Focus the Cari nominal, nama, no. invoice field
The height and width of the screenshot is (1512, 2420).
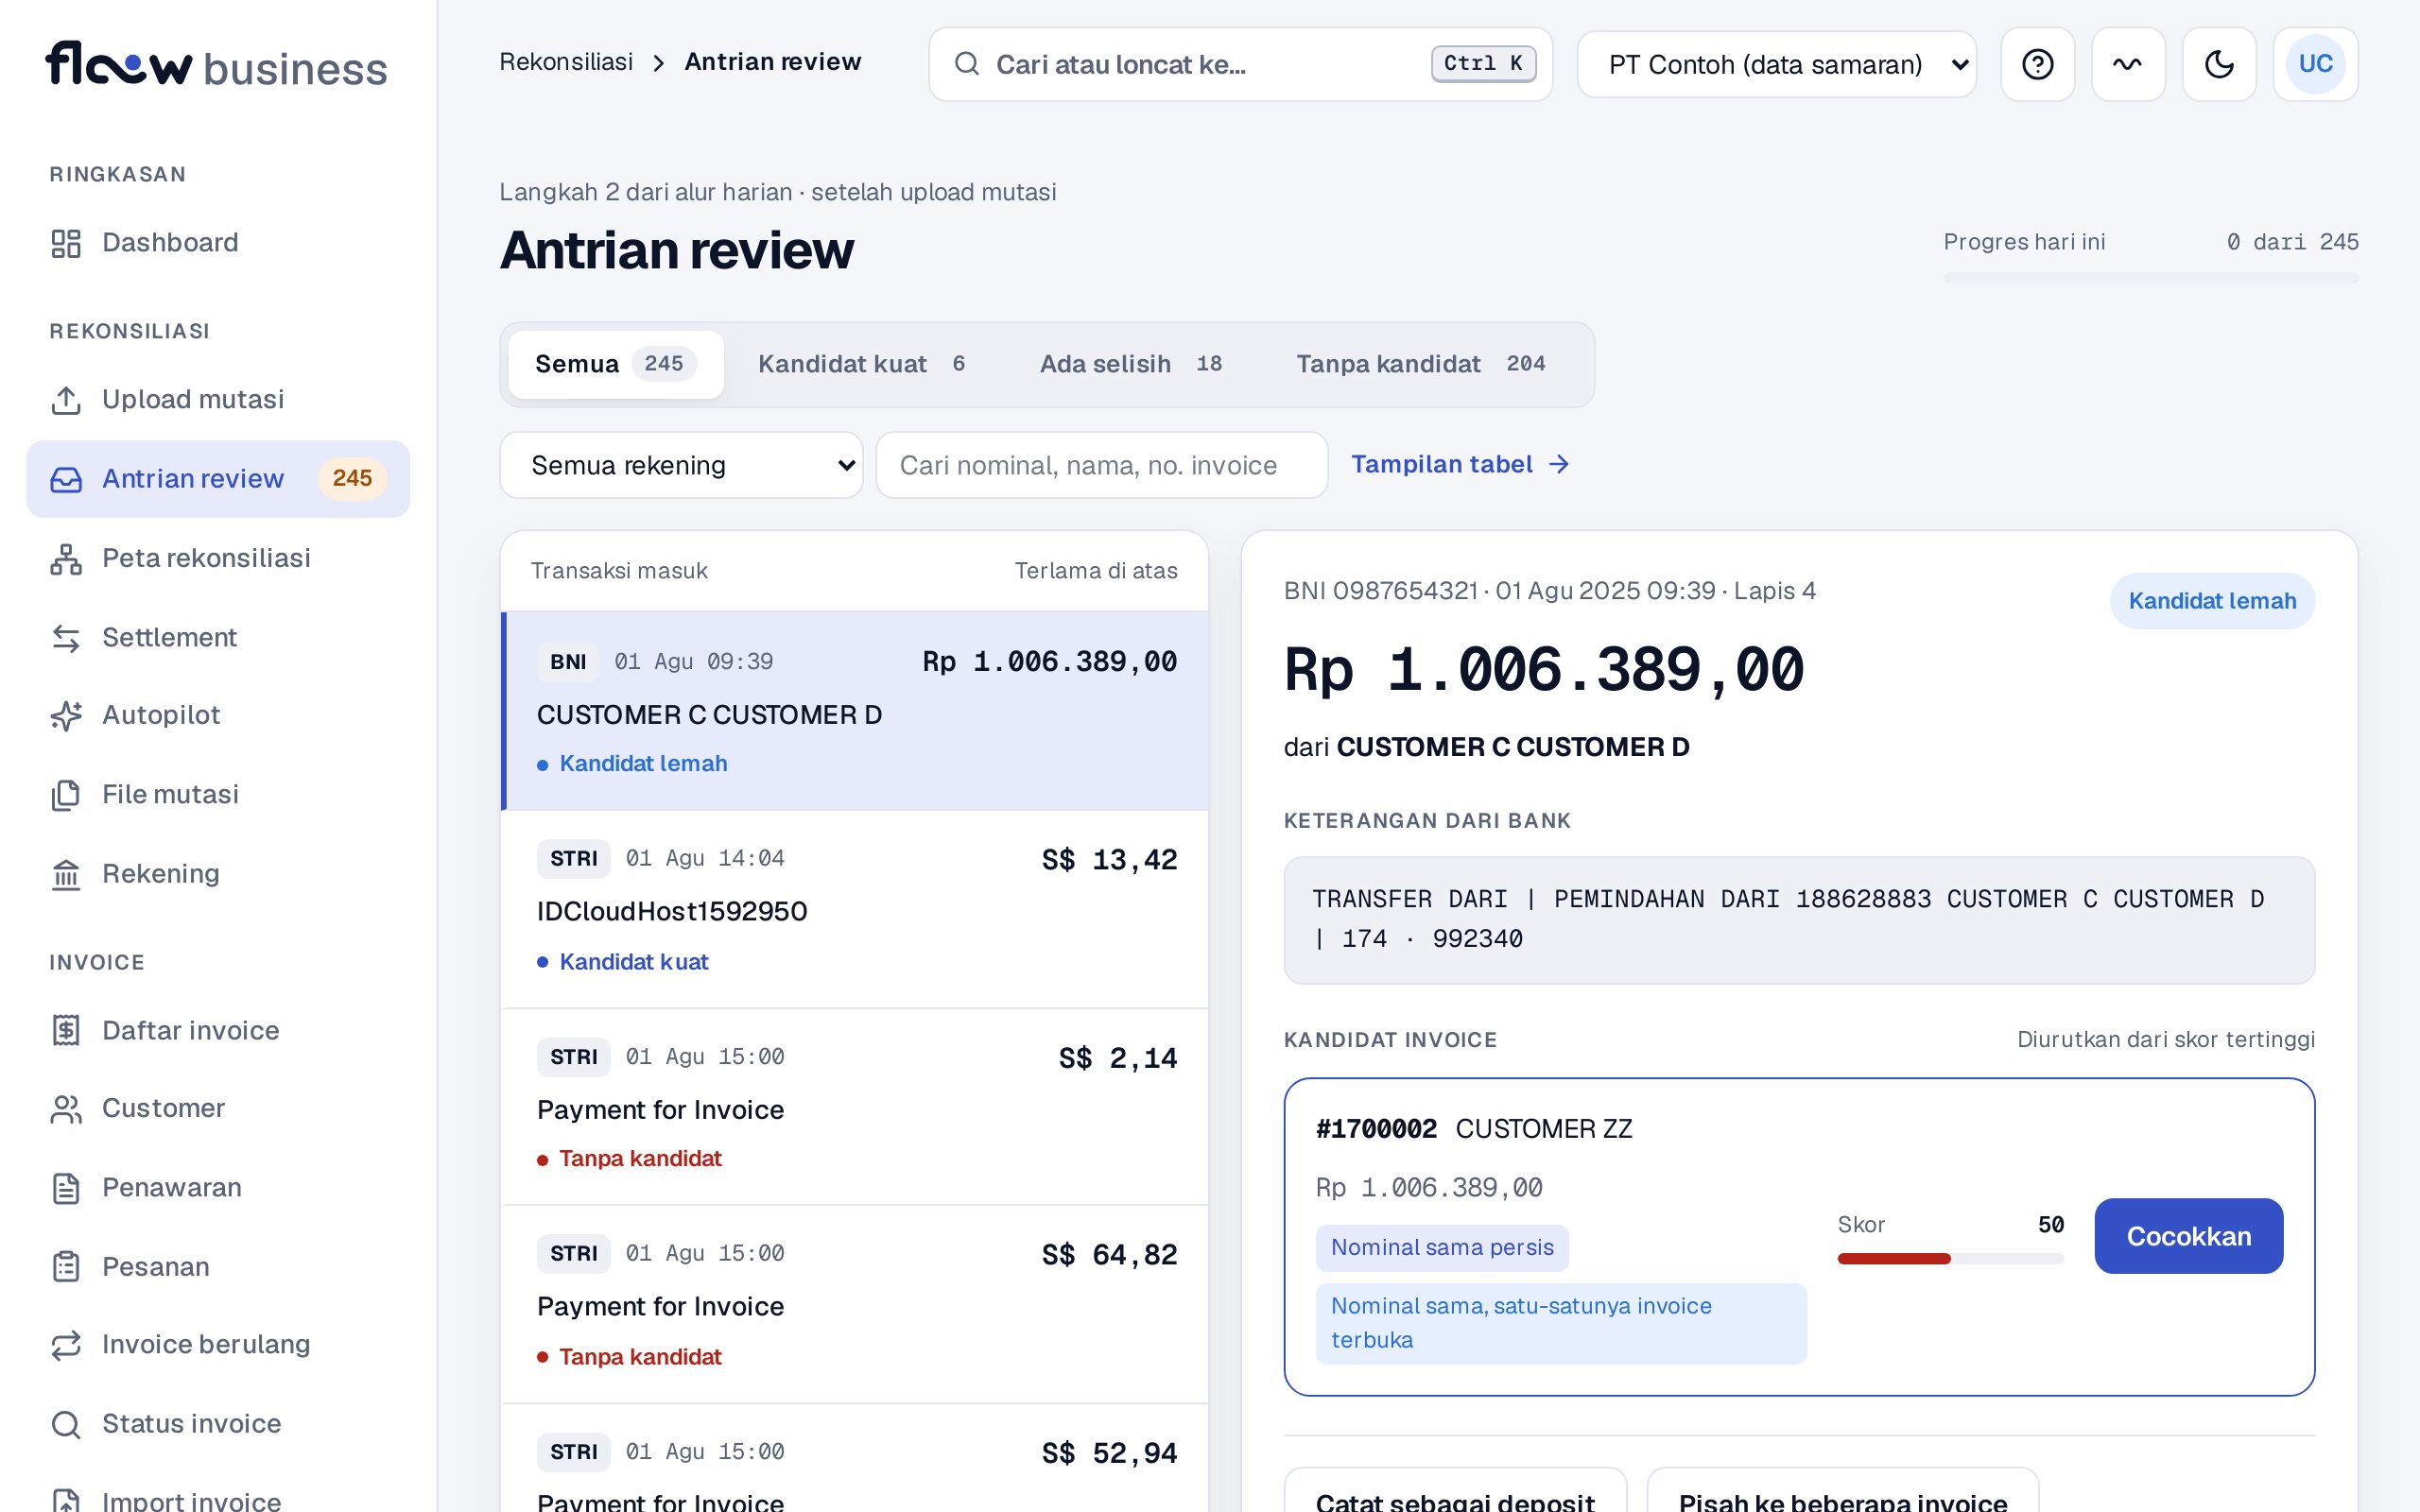[x=1101, y=465]
